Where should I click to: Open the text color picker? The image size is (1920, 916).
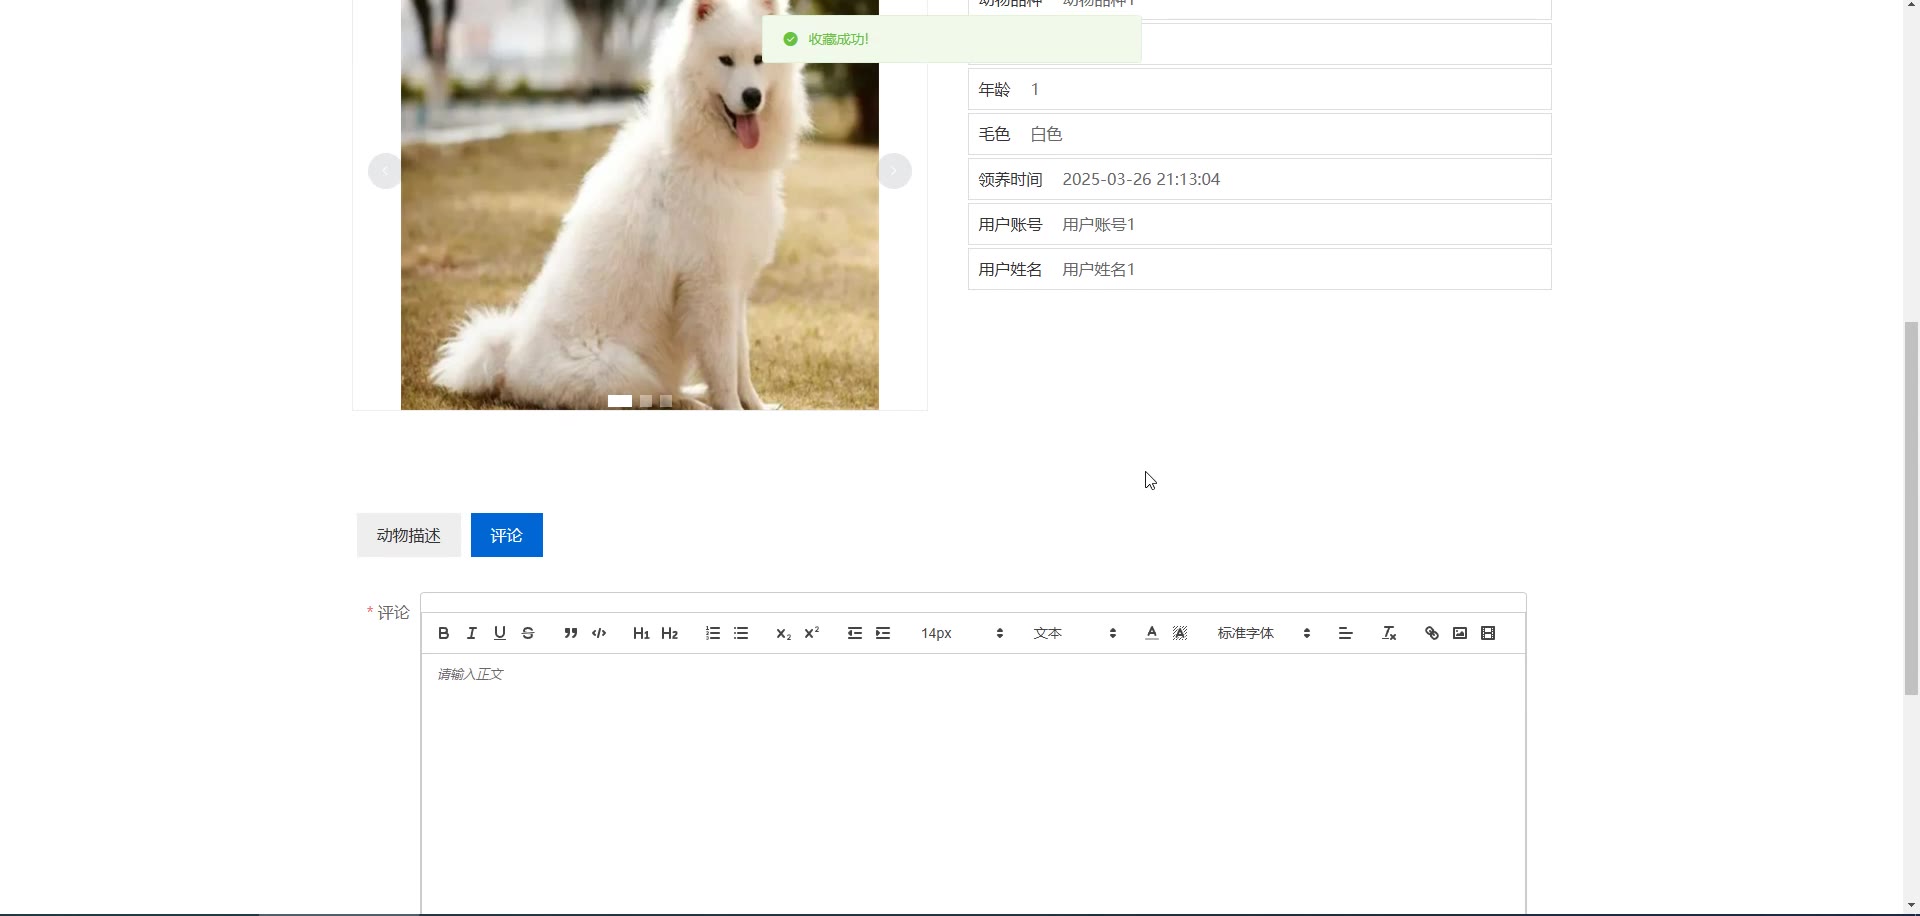pyautogui.click(x=1152, y=633)
